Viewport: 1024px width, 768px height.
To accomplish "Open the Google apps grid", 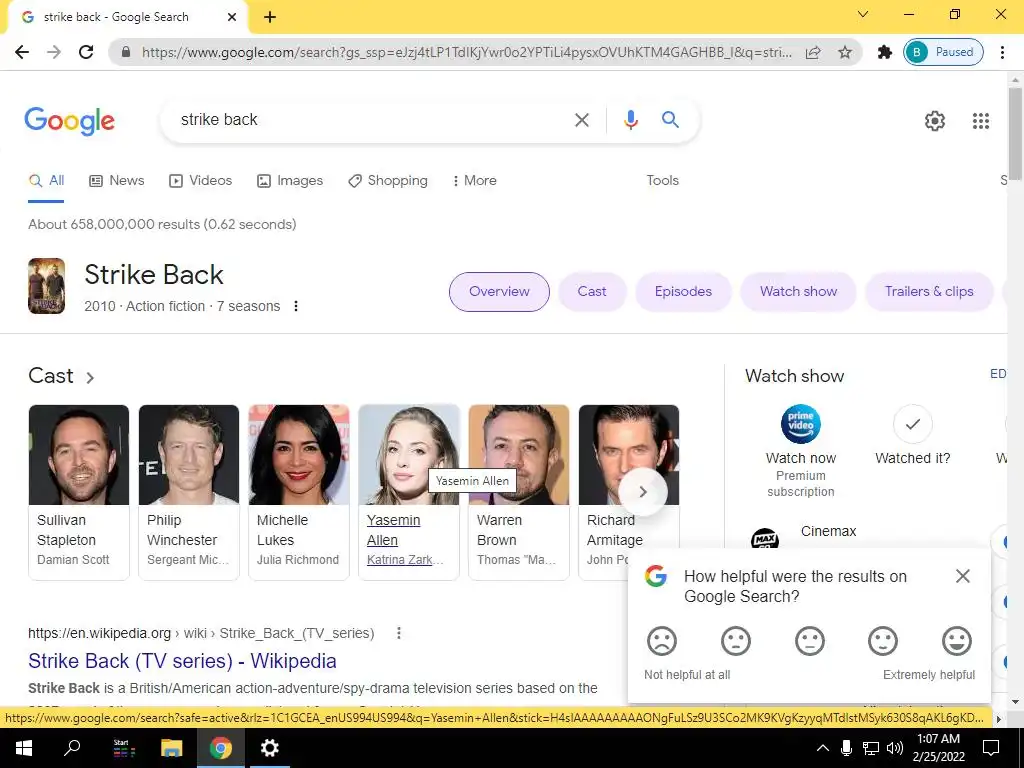I will point(981,121).
